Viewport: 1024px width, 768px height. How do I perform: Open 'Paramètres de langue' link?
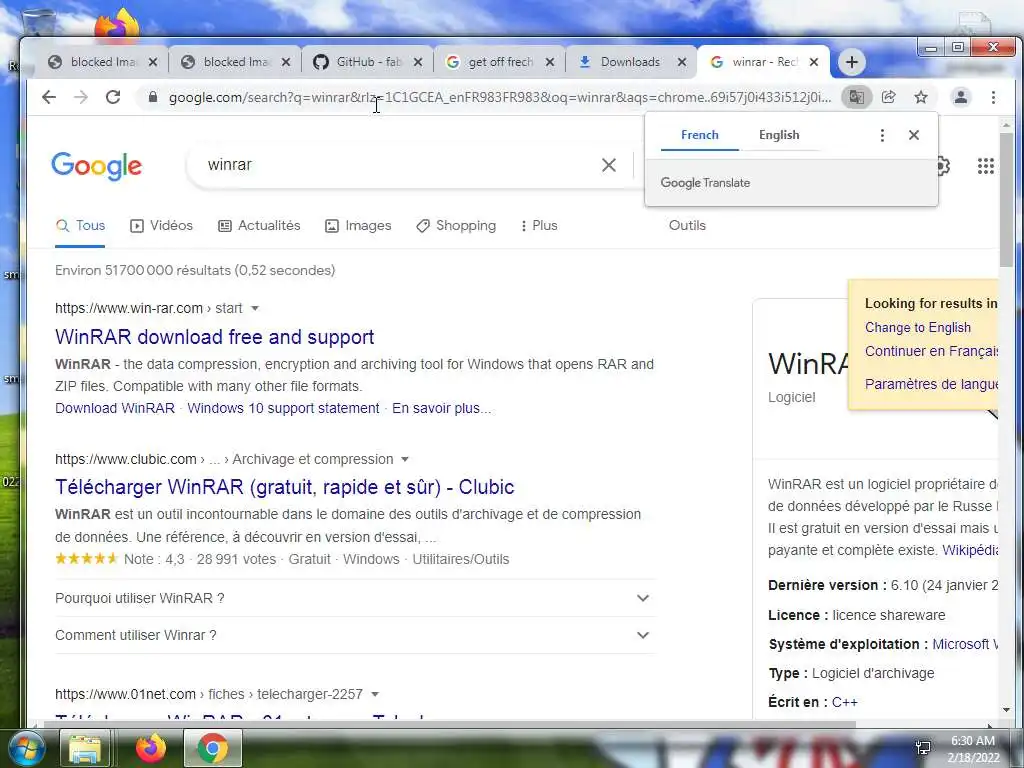tap(931, 384)
